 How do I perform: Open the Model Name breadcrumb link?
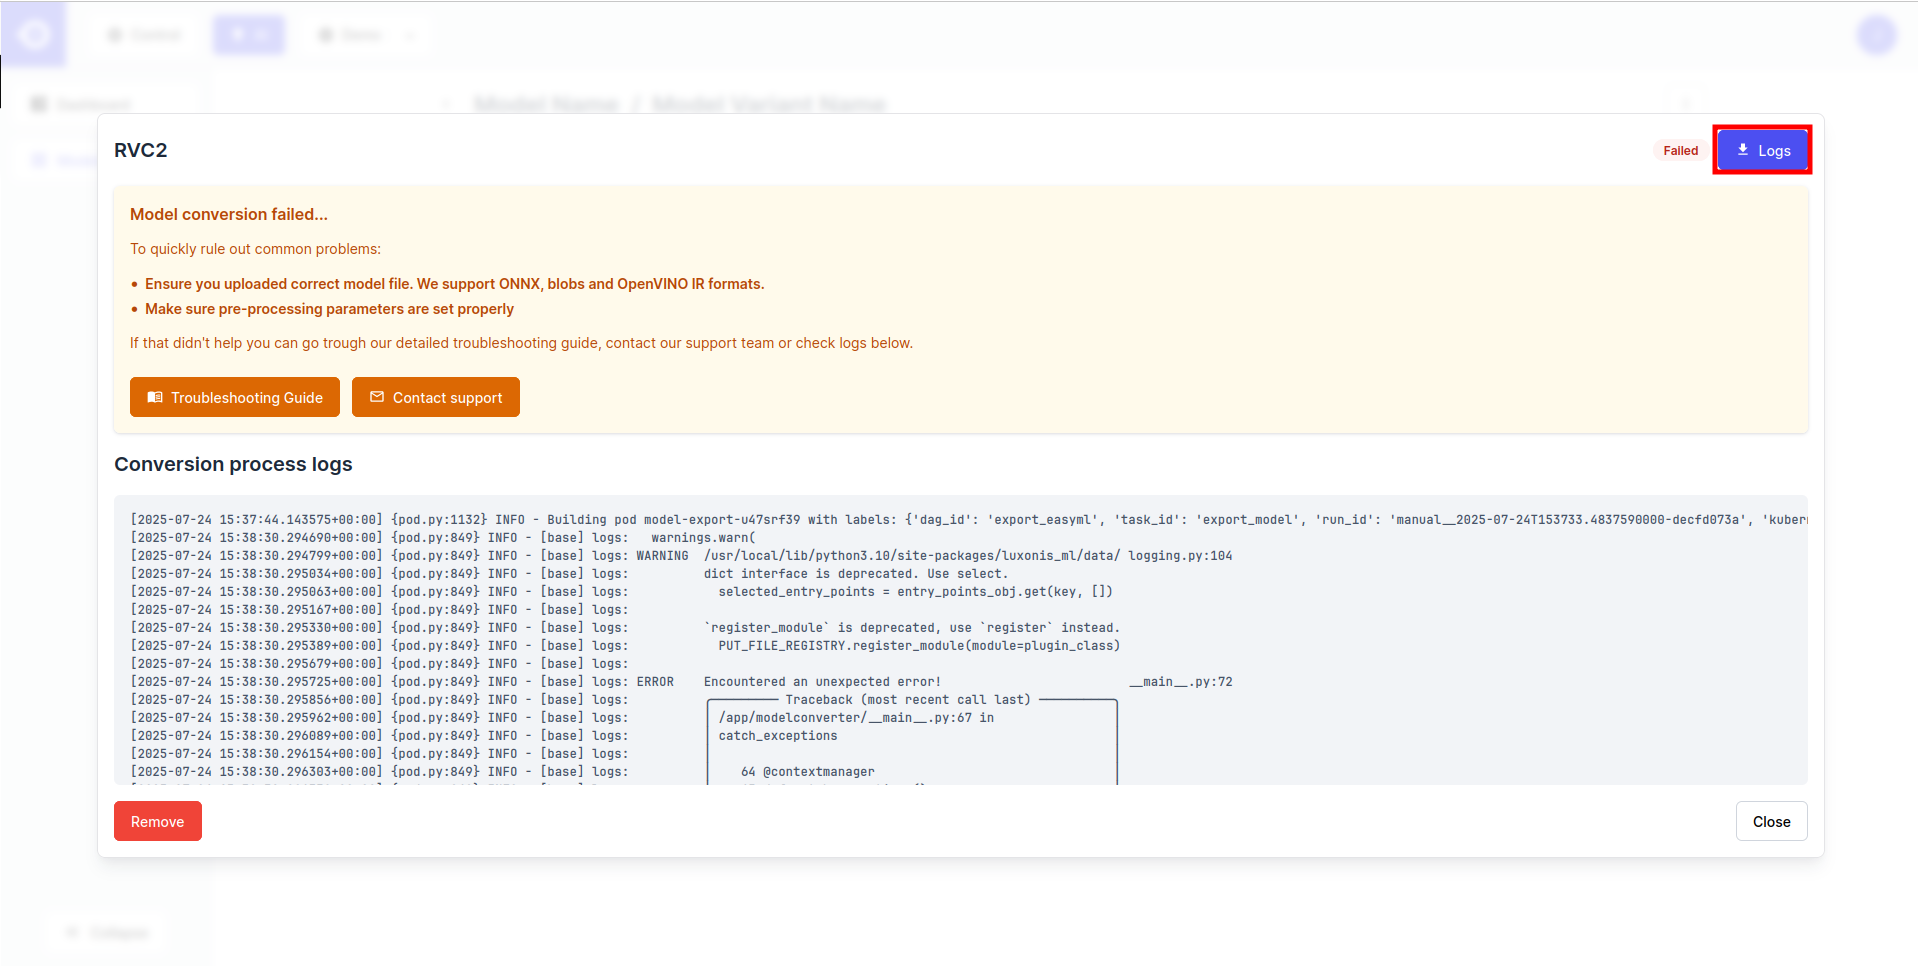click(546, 104)
